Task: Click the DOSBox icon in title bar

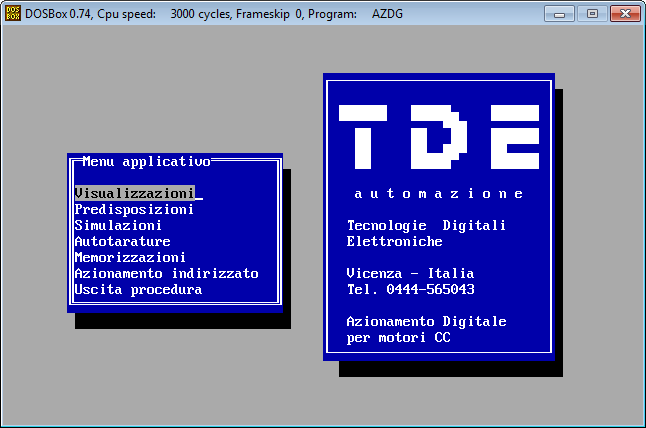Action: (x=13, y=14)
